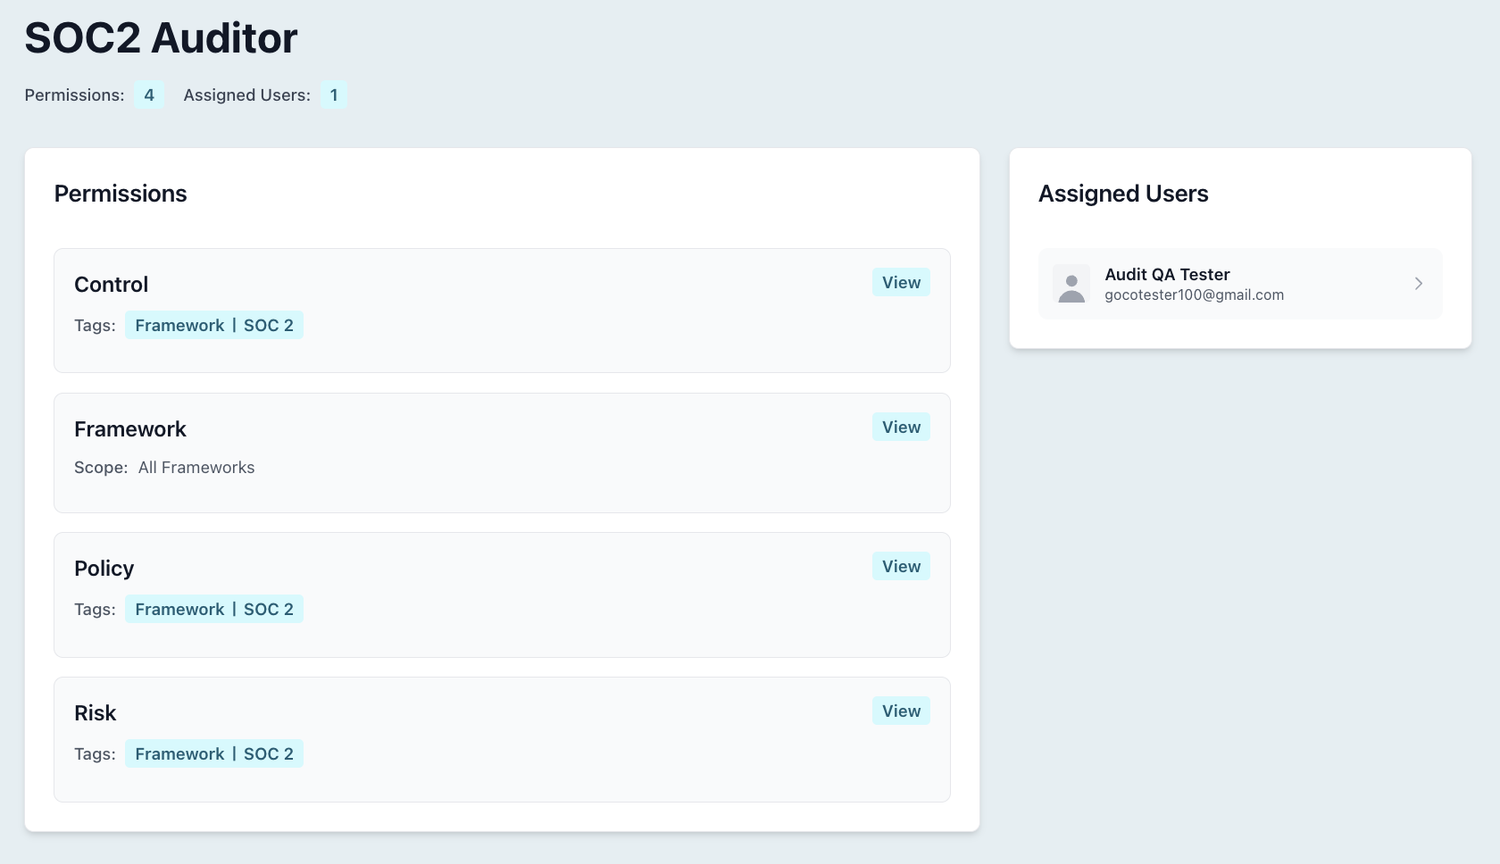Click the Permissions panel heading
Image resolution: width=1500 pixels, height=864 pixels.
(x=120, y=193)
